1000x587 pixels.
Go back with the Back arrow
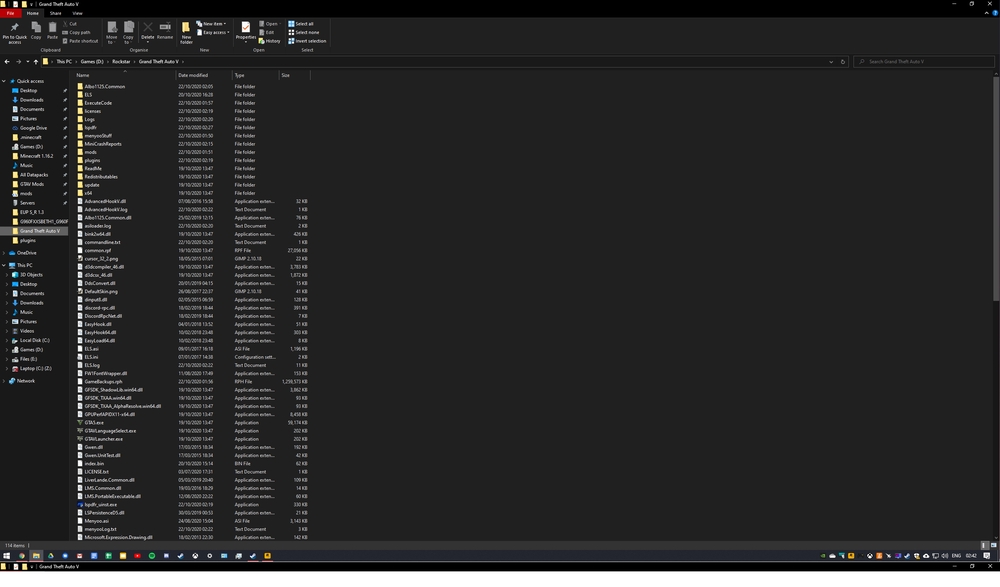point(7,62)
